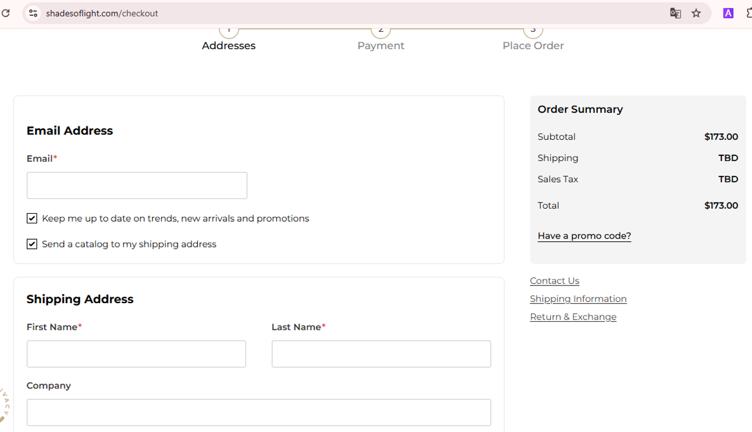Toggle the trends and promotions email checkbox
Viewport: 752px width, 432px height.
(32, 218)
